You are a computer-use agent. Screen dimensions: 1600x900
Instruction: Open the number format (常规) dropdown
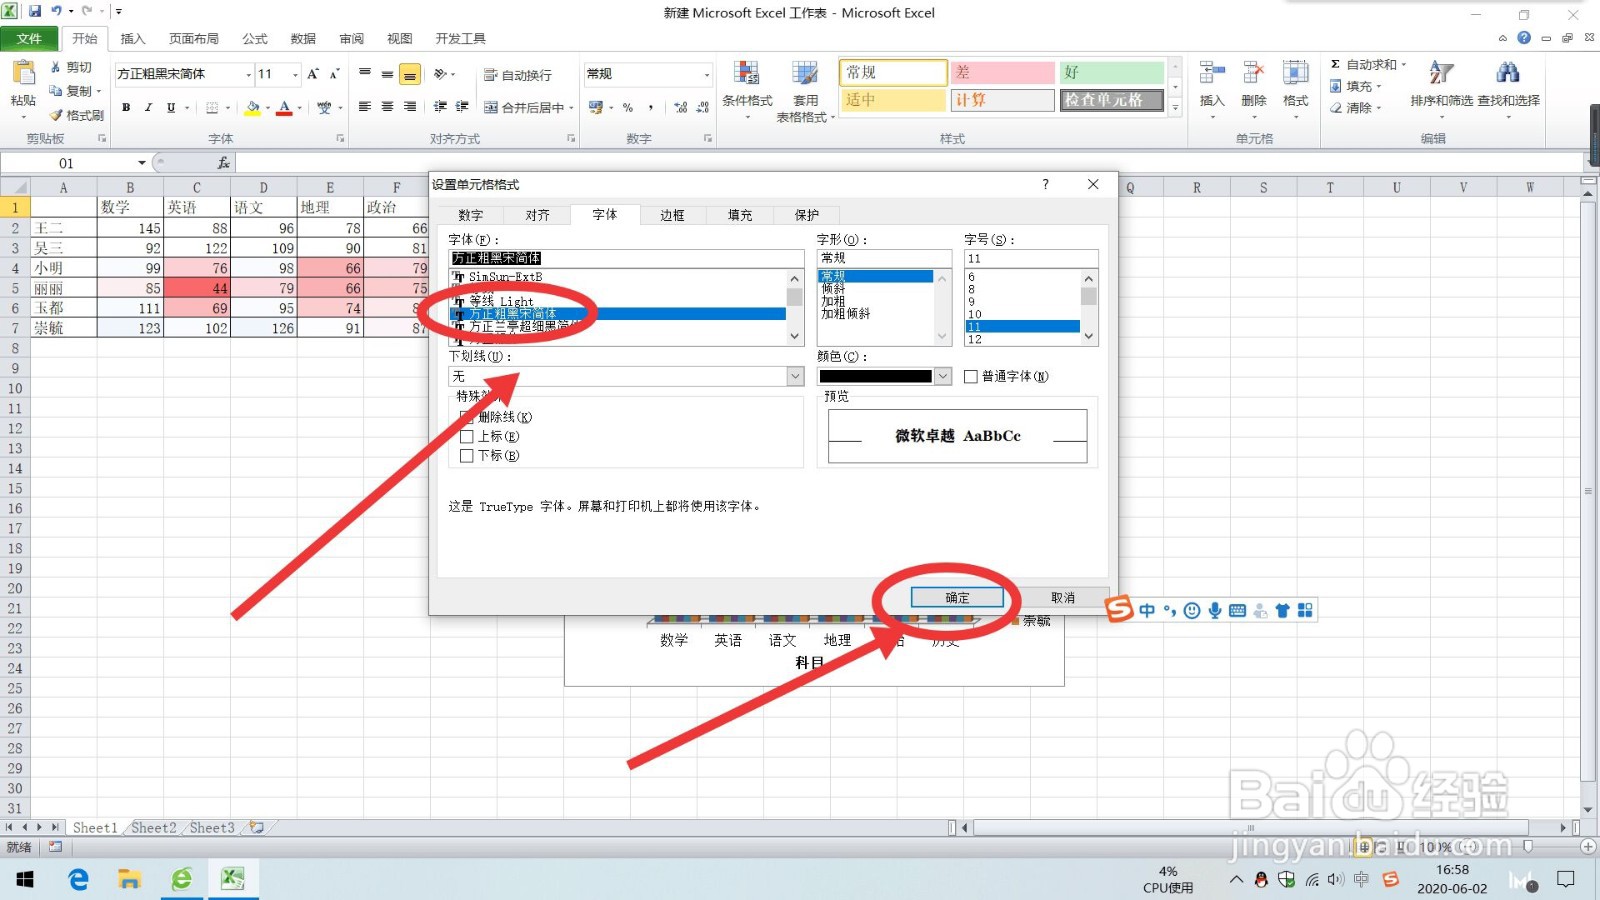click(707, 74)
